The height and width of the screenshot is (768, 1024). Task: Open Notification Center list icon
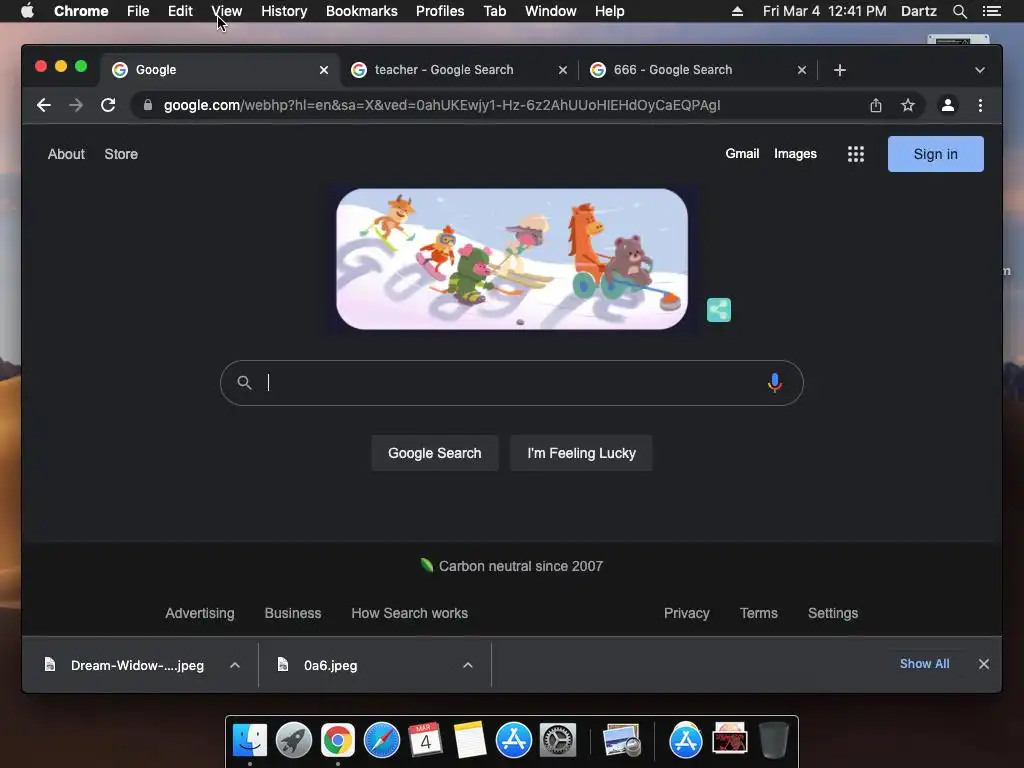(x=991, y=11)
